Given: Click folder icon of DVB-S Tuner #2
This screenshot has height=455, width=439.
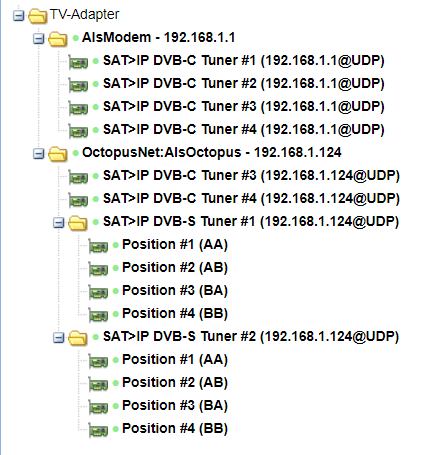Looking at the screenshot, I should click(x=78, y=338).
